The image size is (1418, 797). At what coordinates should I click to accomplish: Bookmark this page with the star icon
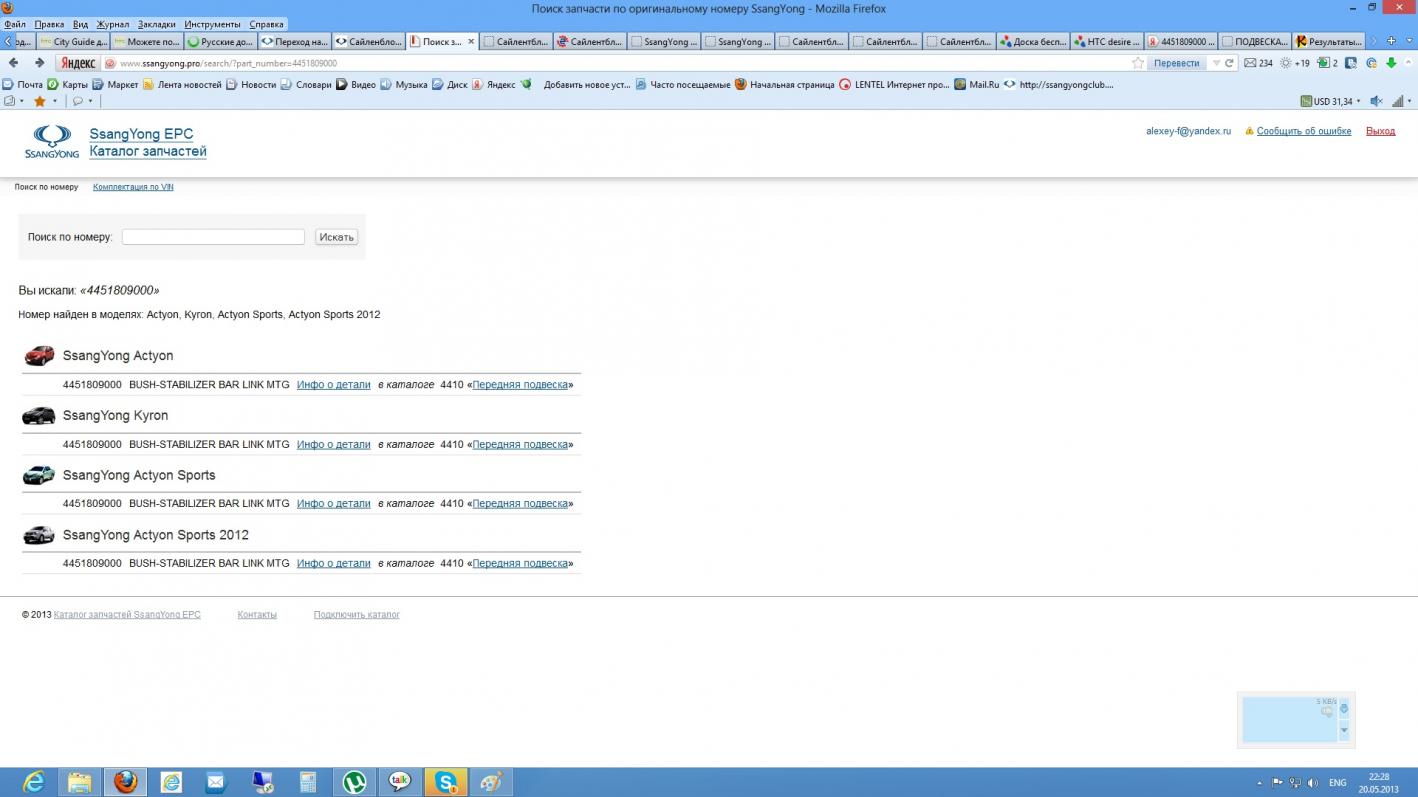click(1138, 63)
